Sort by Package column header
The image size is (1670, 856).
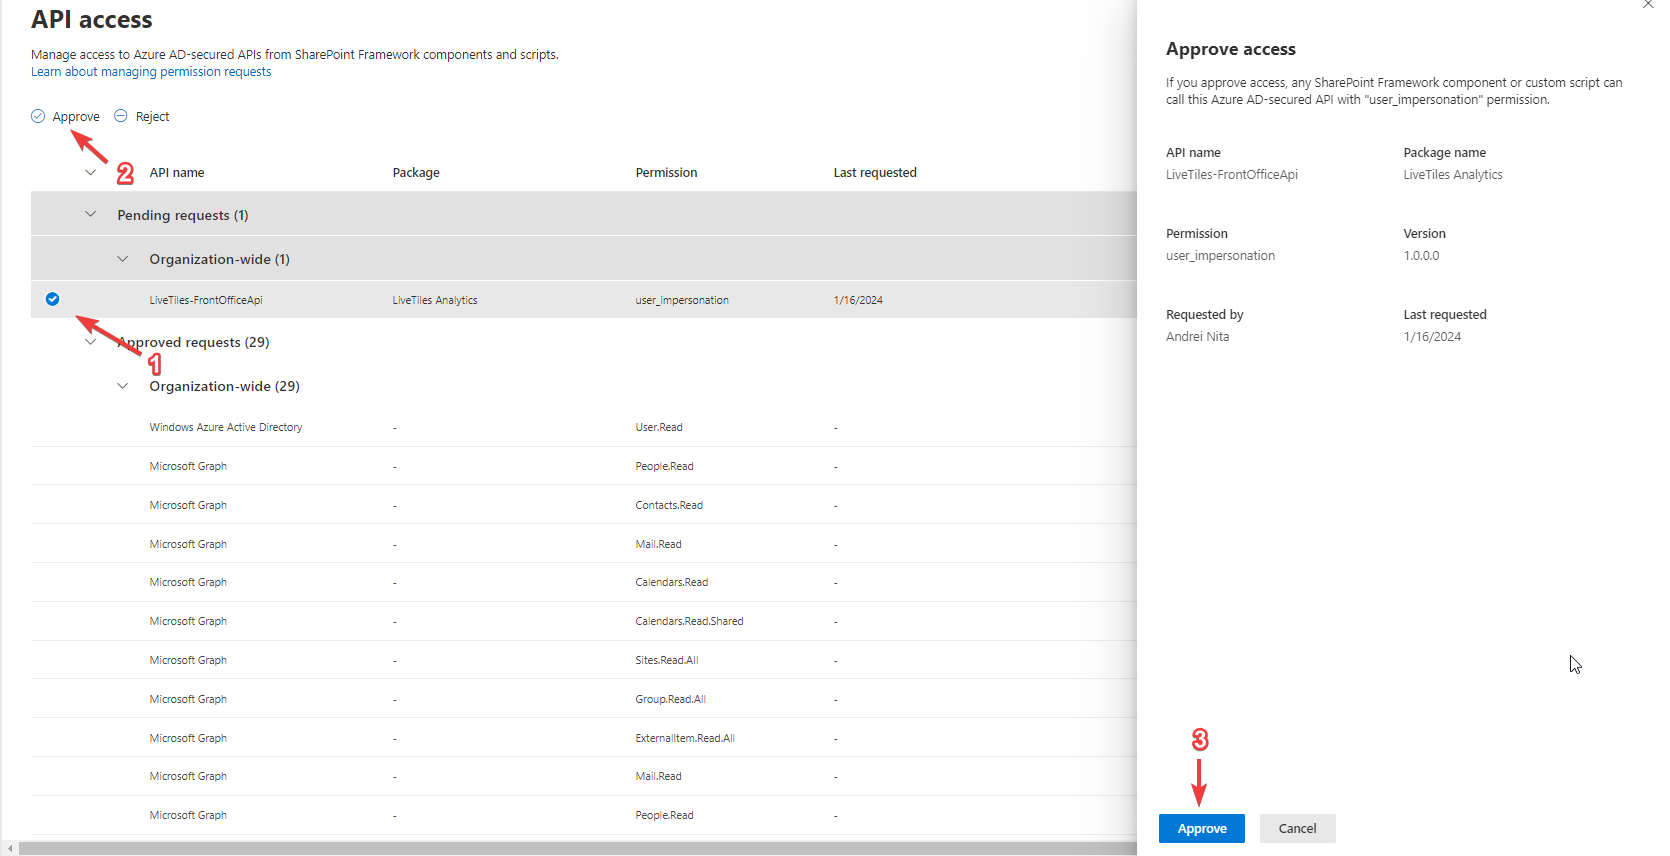click(416, 173)
